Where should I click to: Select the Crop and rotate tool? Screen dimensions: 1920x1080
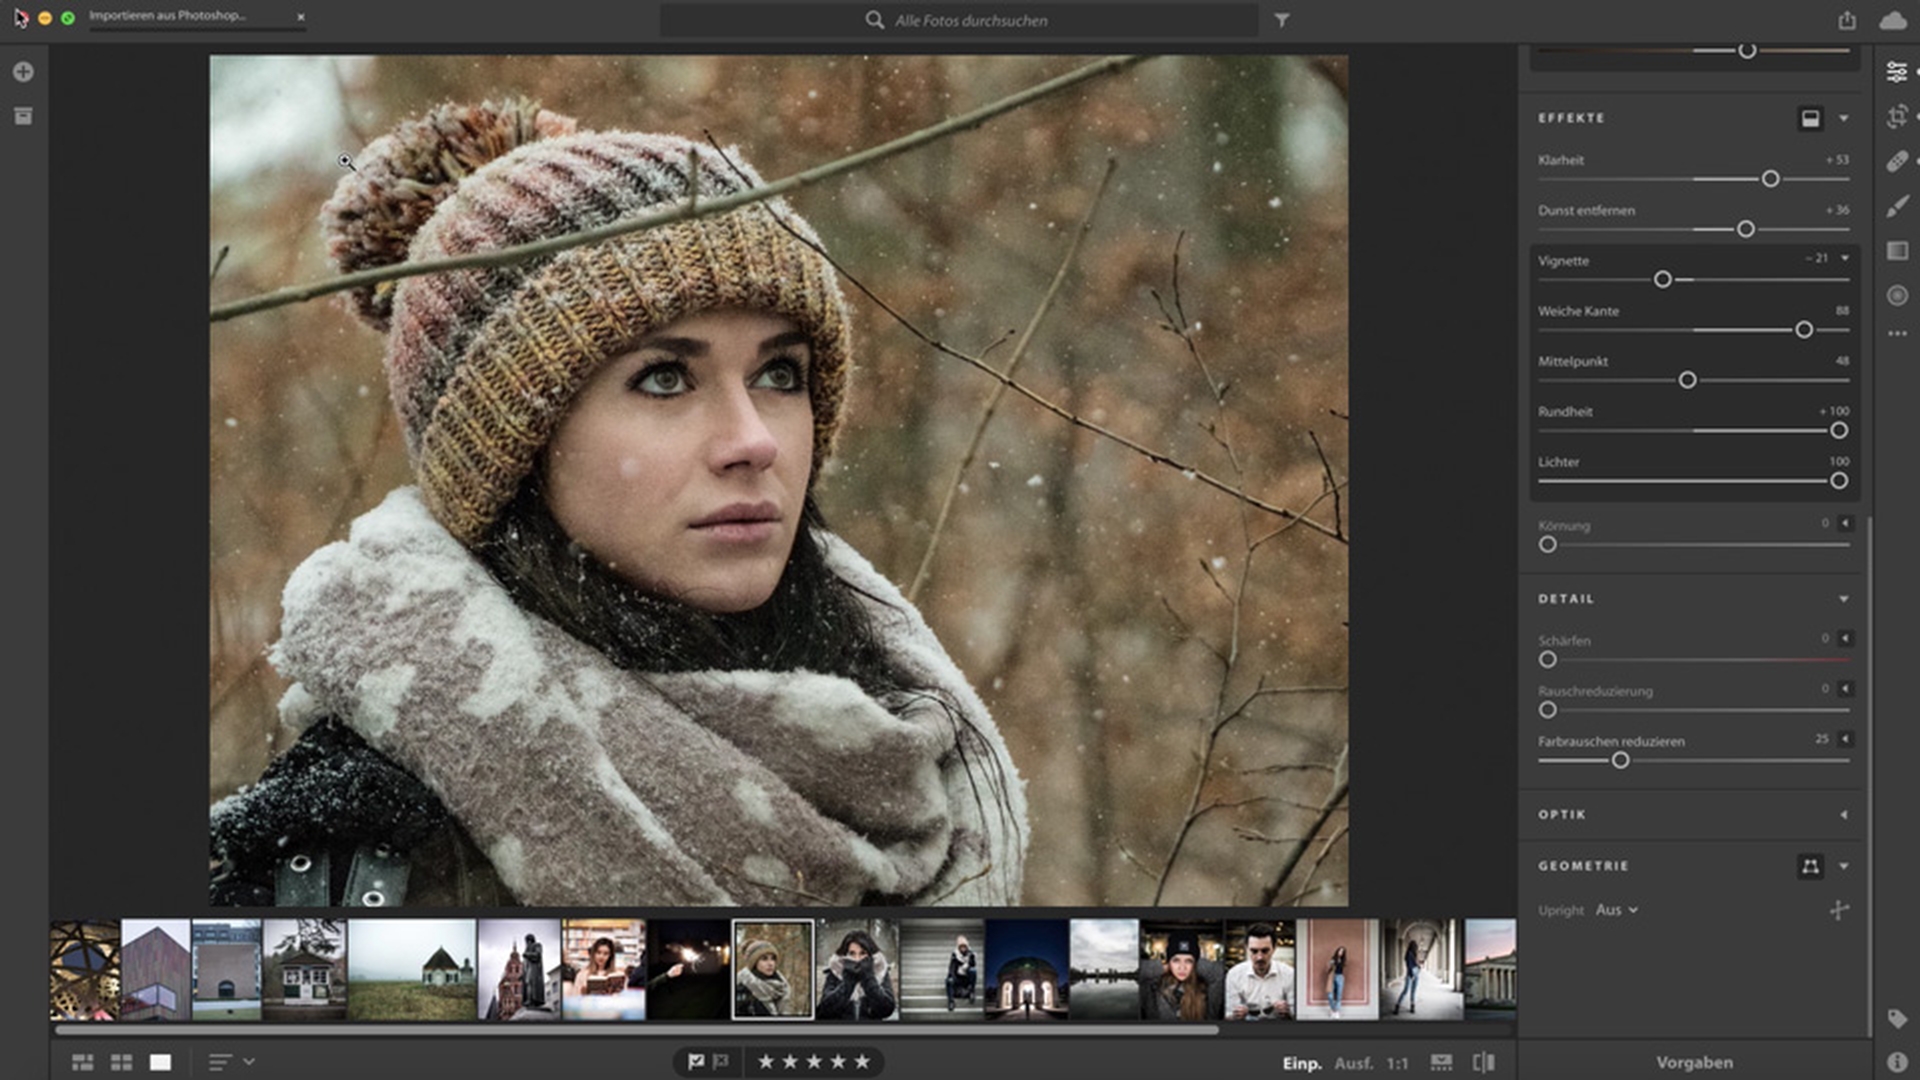pos(1896,117)
